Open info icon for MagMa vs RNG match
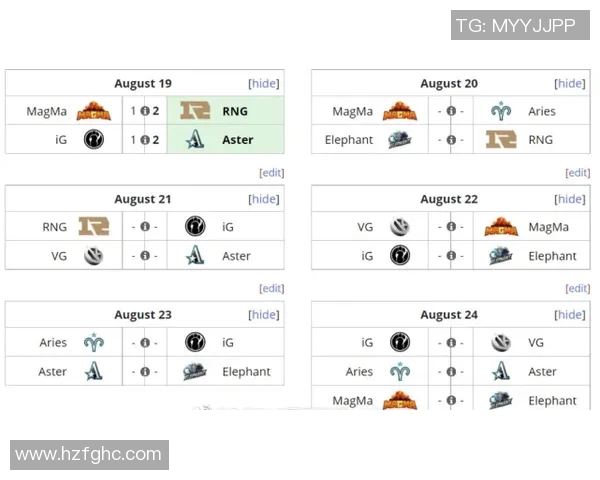 (x=145, y=111)
